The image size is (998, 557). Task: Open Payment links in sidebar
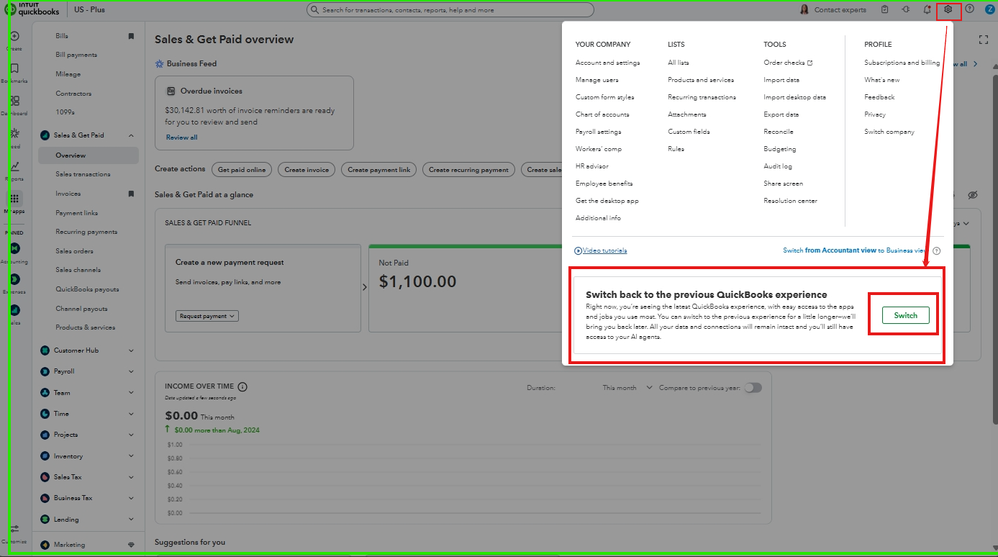76,213
